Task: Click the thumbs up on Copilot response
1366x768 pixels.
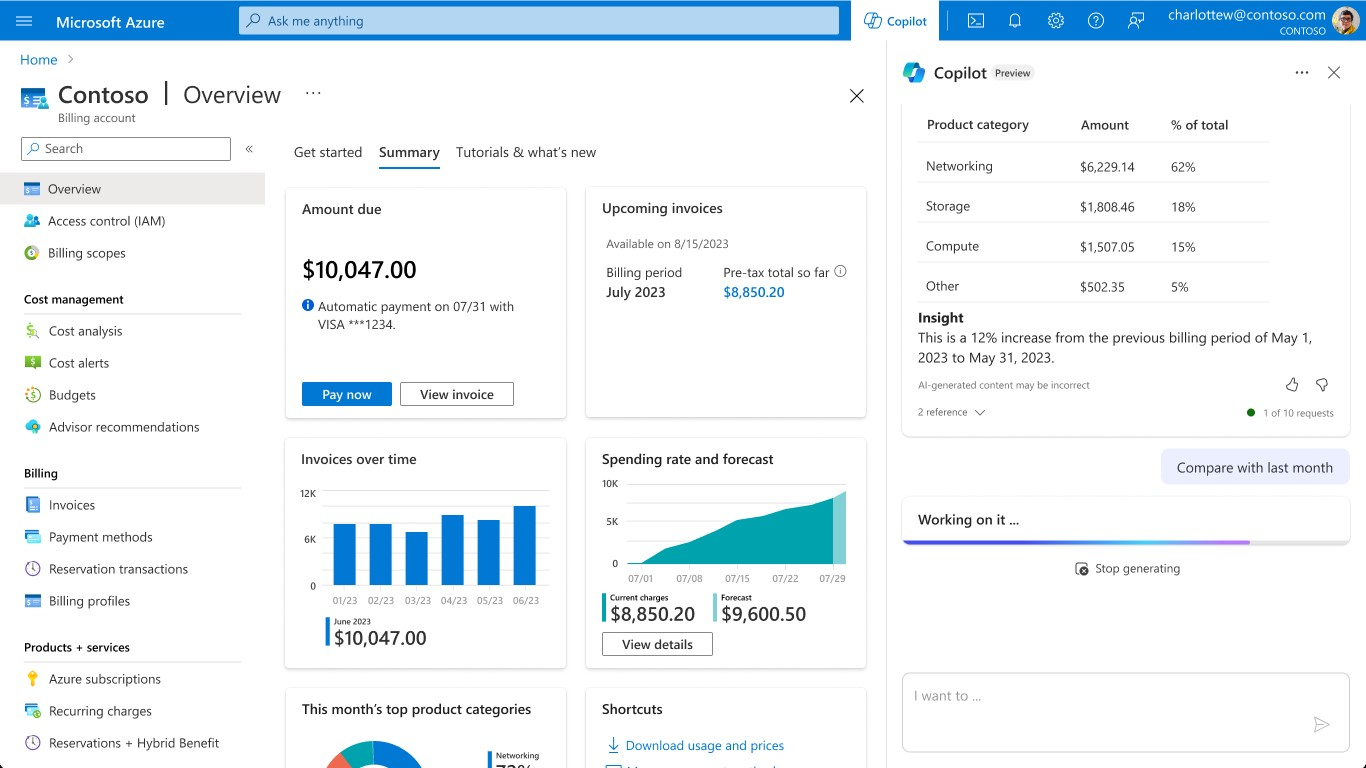Action: pyautogui.click(x=1292, y=385)
